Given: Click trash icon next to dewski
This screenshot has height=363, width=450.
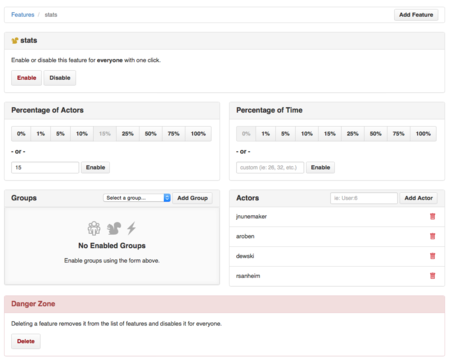Looking at the screenshot, I should (432, 256).
